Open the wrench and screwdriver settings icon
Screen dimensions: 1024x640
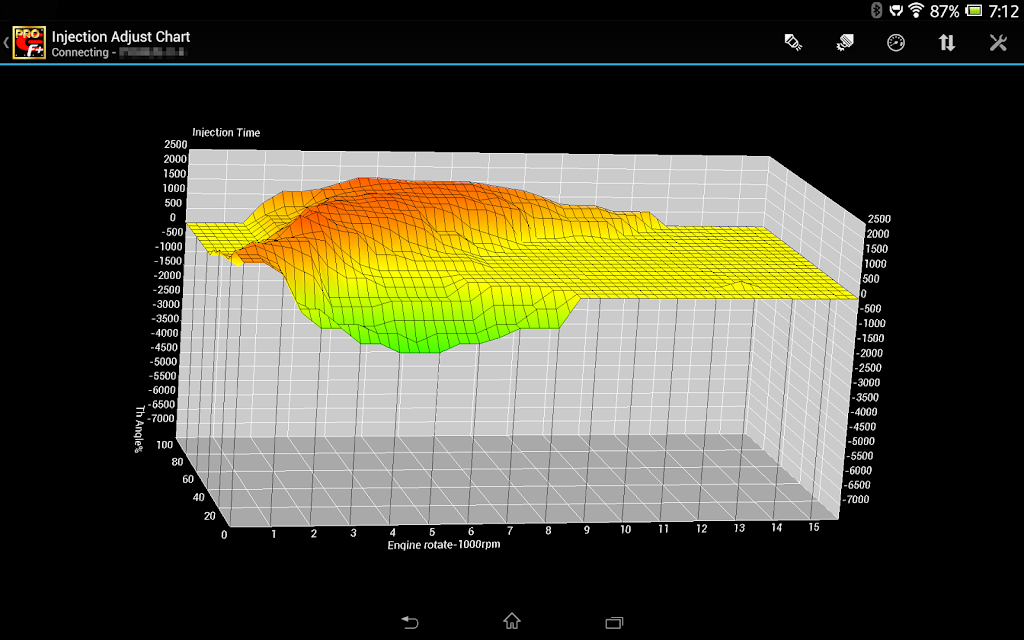tap(998, 43)
